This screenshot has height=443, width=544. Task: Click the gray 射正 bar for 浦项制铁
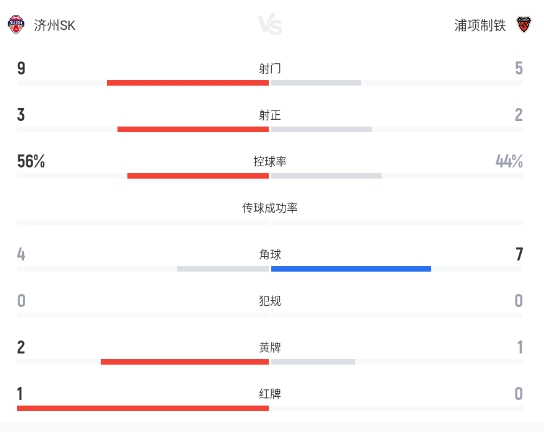pyautogui.click(x=321, y=129)
